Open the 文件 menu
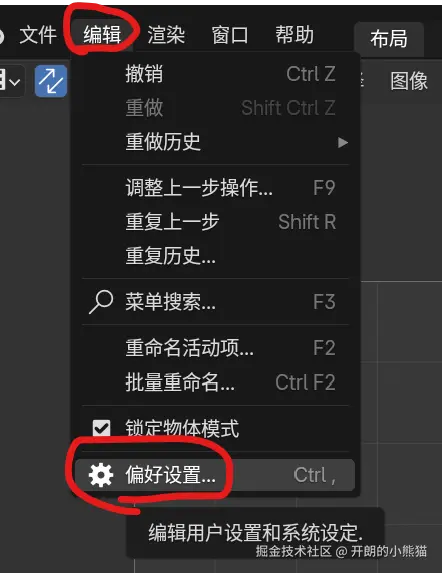The width and height of the screenshot is (442, 573). click(x=38, y=35)
